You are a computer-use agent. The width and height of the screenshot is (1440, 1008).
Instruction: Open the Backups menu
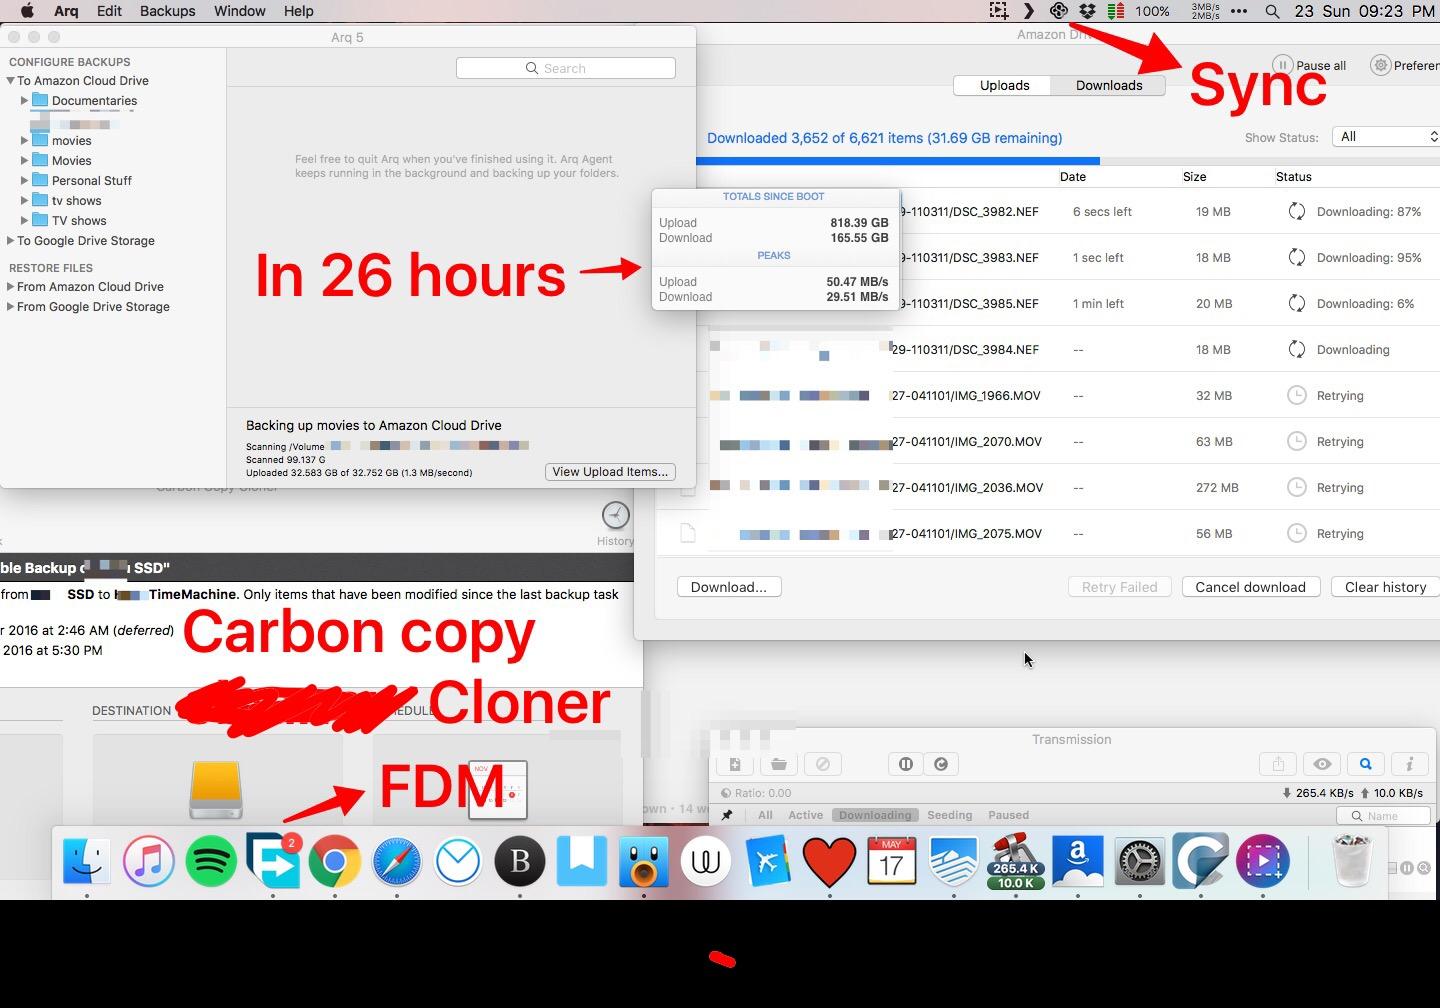[167, 11]
